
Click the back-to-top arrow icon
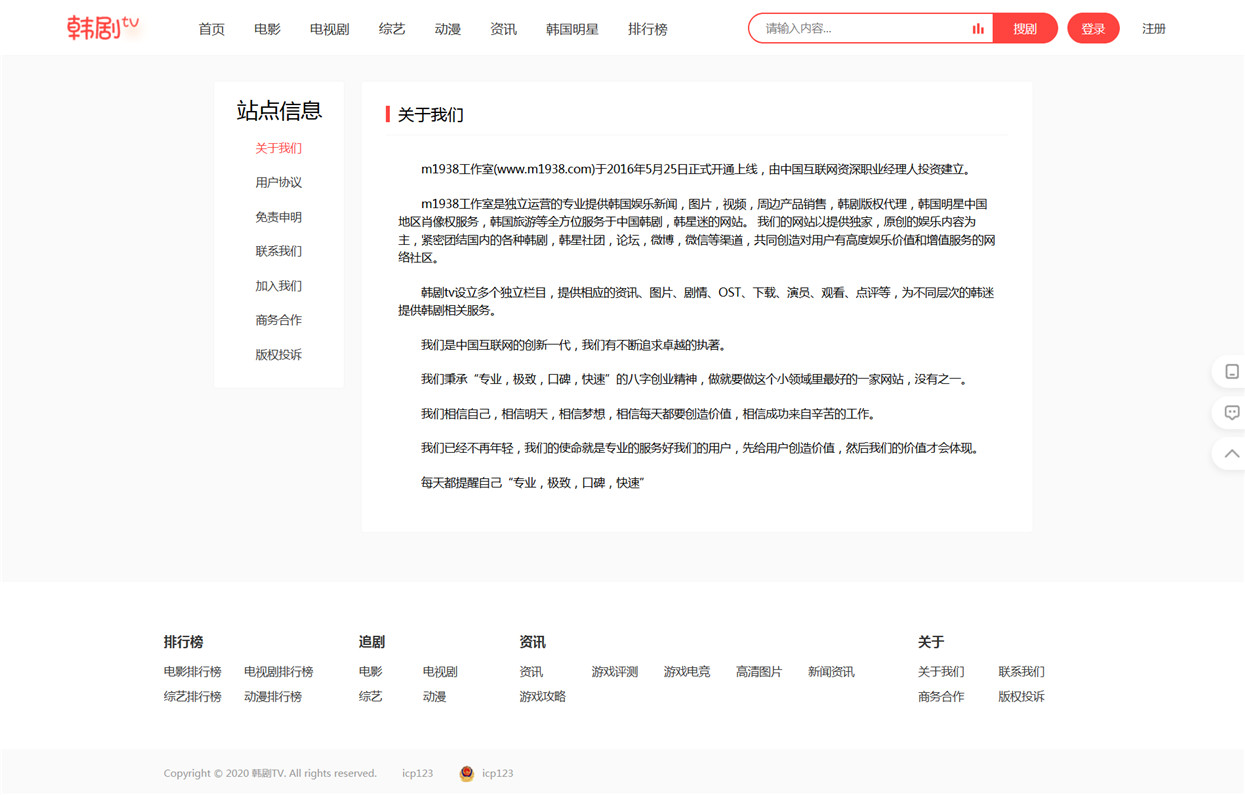1232,453
